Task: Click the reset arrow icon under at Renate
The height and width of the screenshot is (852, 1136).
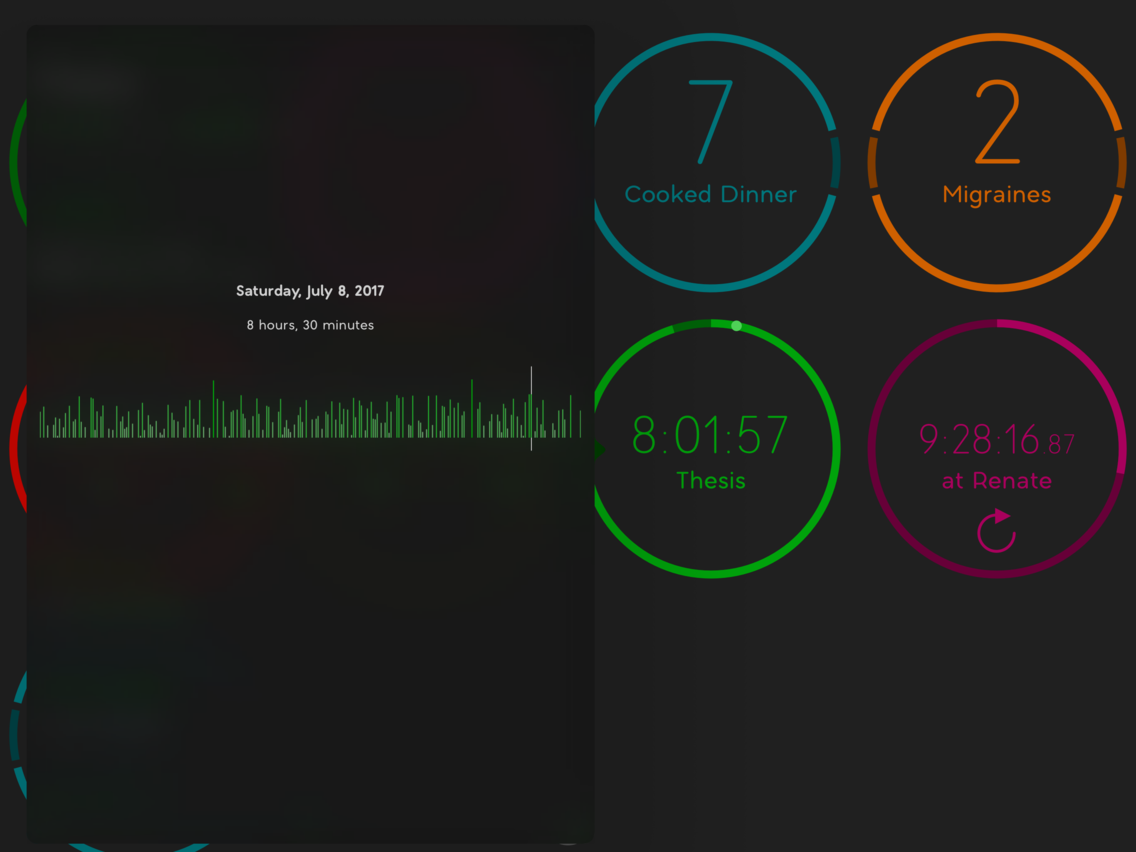Action: (x=997, y=530)
